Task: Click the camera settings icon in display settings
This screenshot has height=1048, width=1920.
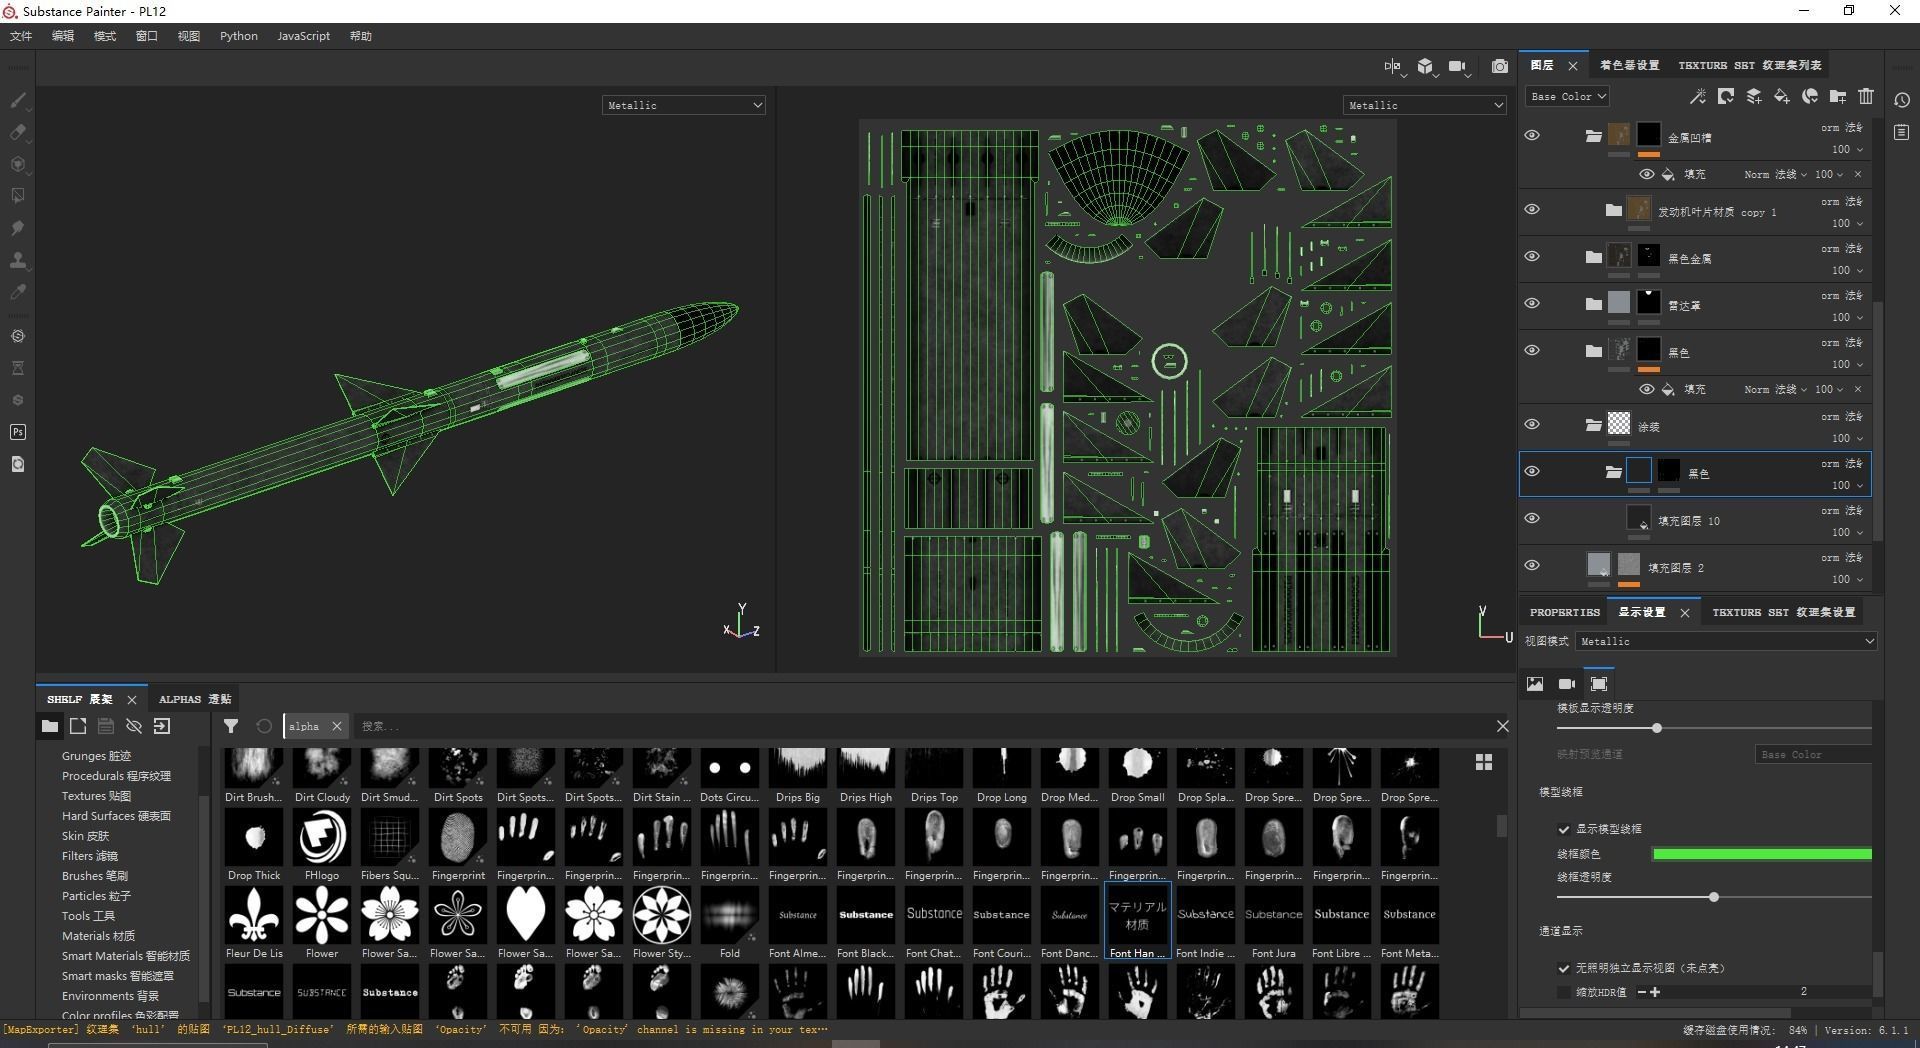Action: click(x=1567, y=684)
